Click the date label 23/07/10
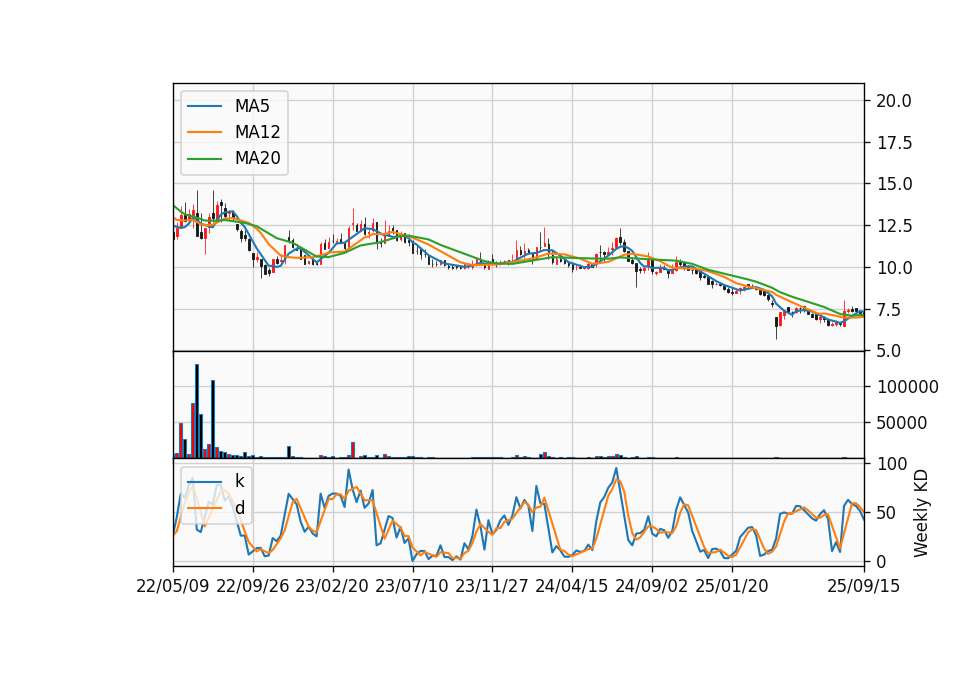 coord(412,586)
